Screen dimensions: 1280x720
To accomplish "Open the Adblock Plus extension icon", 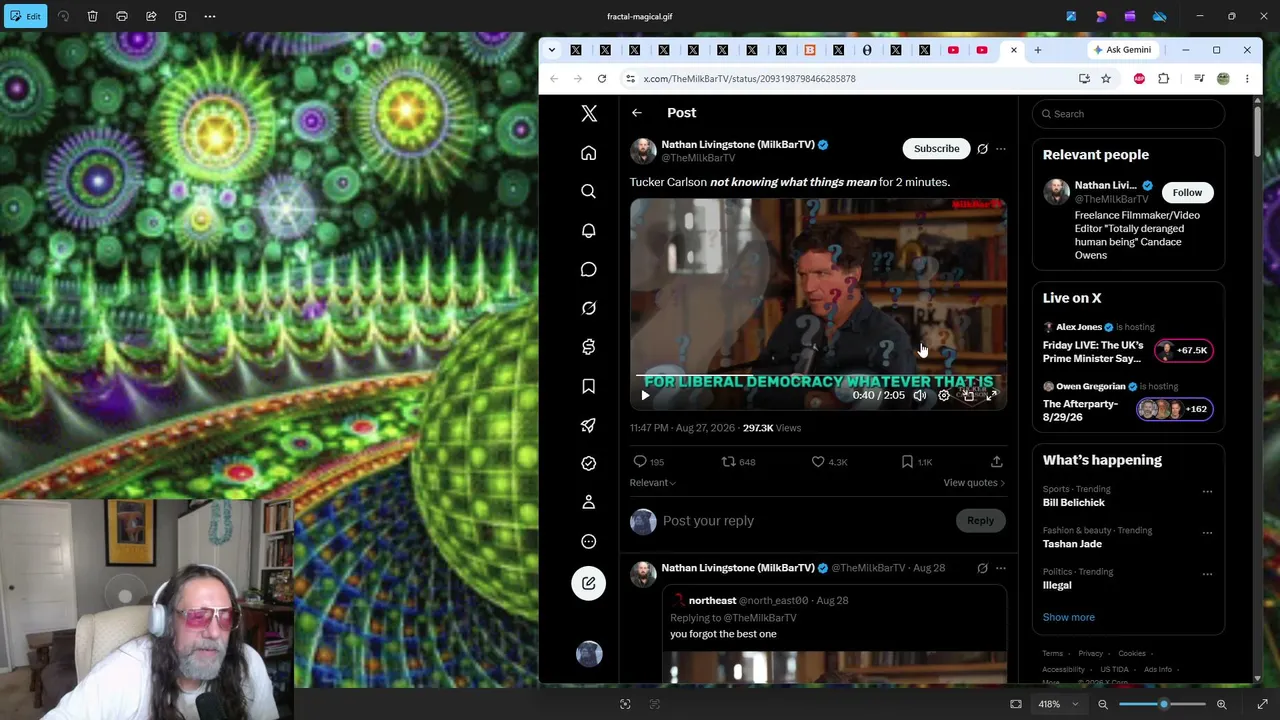I will click(x=1139, y=78).
